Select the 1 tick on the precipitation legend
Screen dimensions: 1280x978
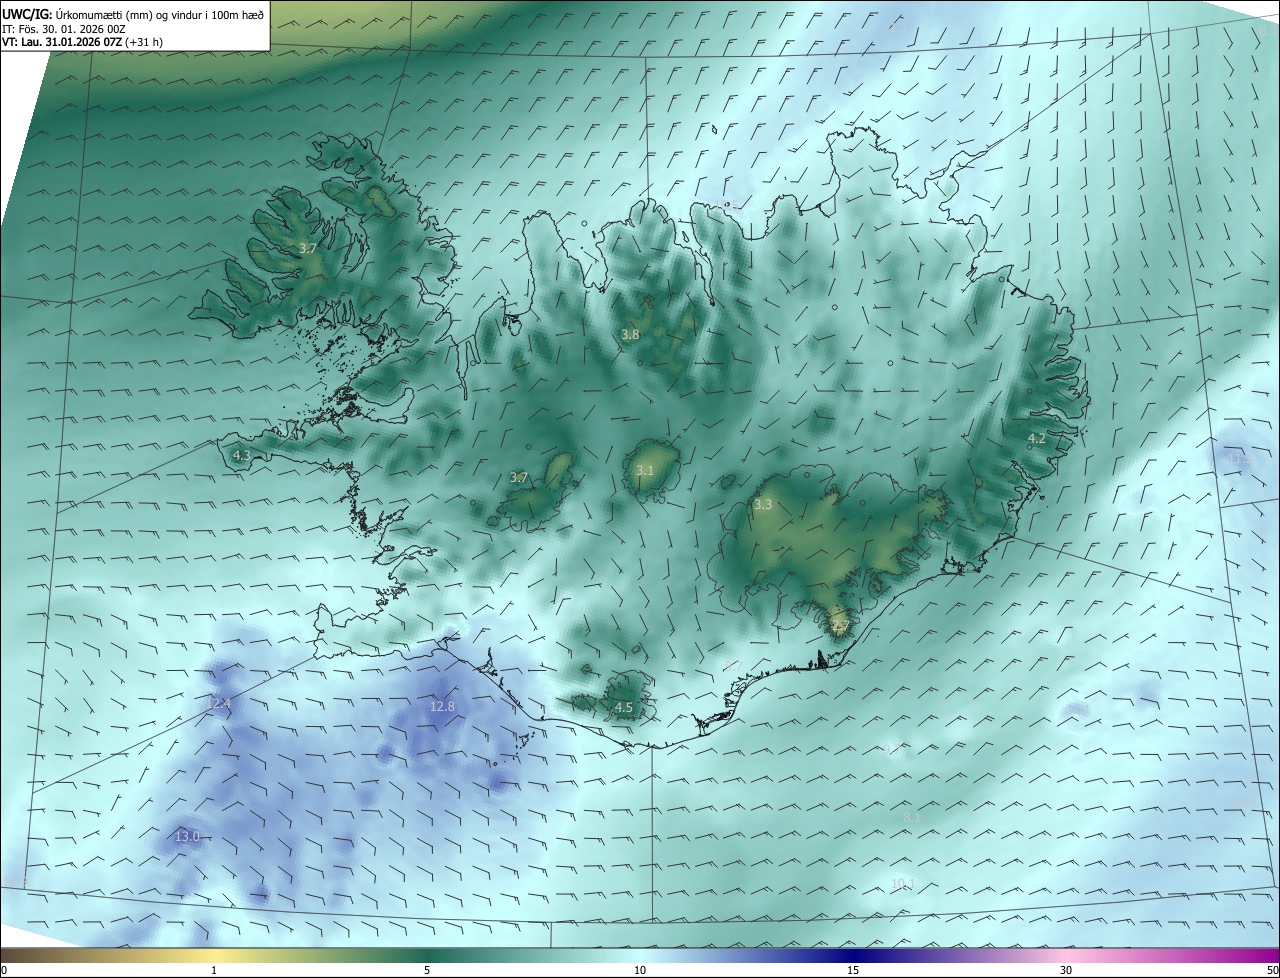pos(214,969)
